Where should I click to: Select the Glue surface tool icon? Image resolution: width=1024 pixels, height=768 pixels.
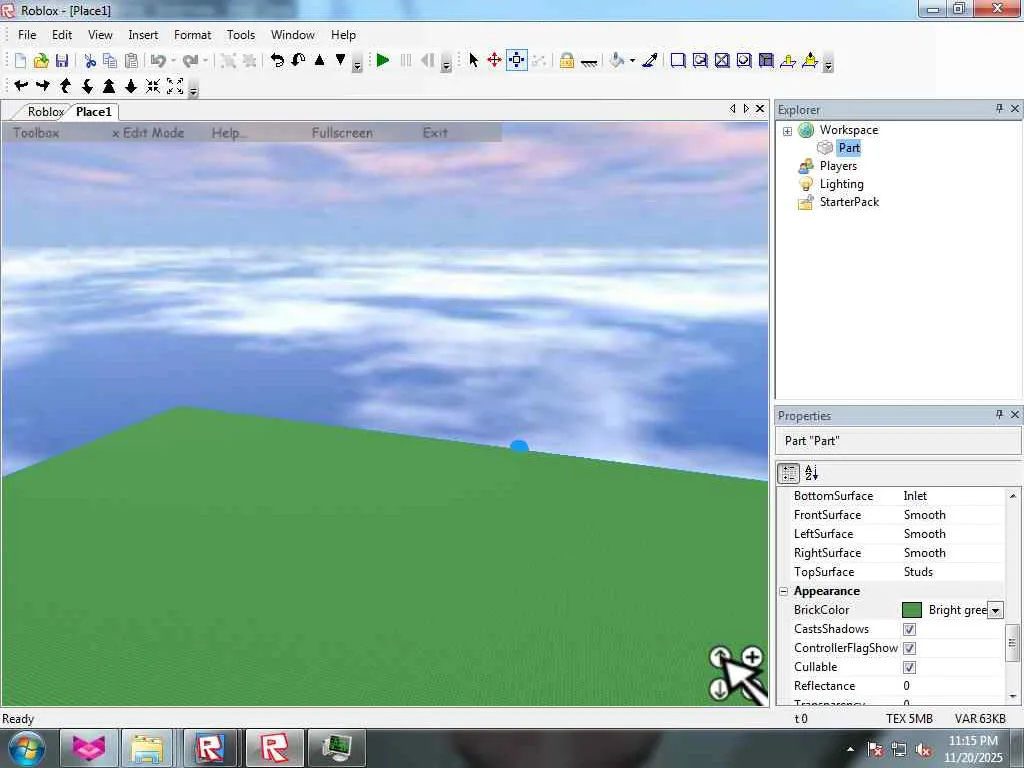pos(700,61)
